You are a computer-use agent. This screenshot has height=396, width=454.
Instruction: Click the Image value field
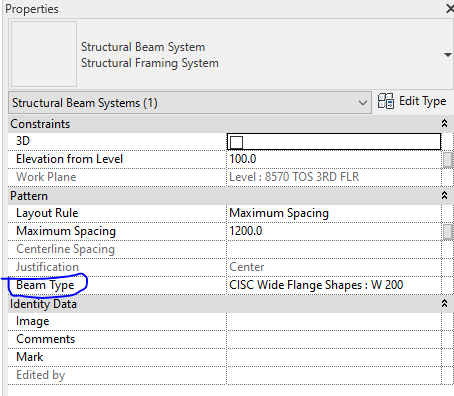pos(334,321)
